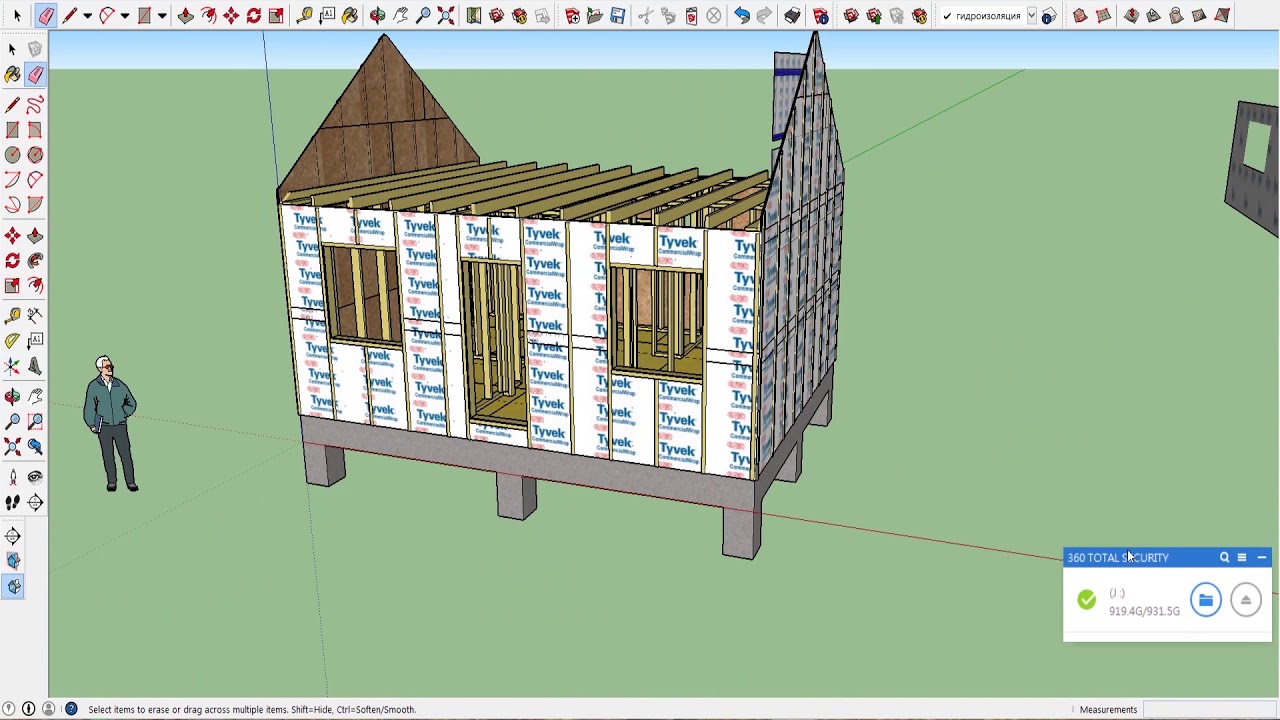Screen dimensions: 1280x720
Task: Activate Zoom Window in left toolbar
Action: coord(35,422)
